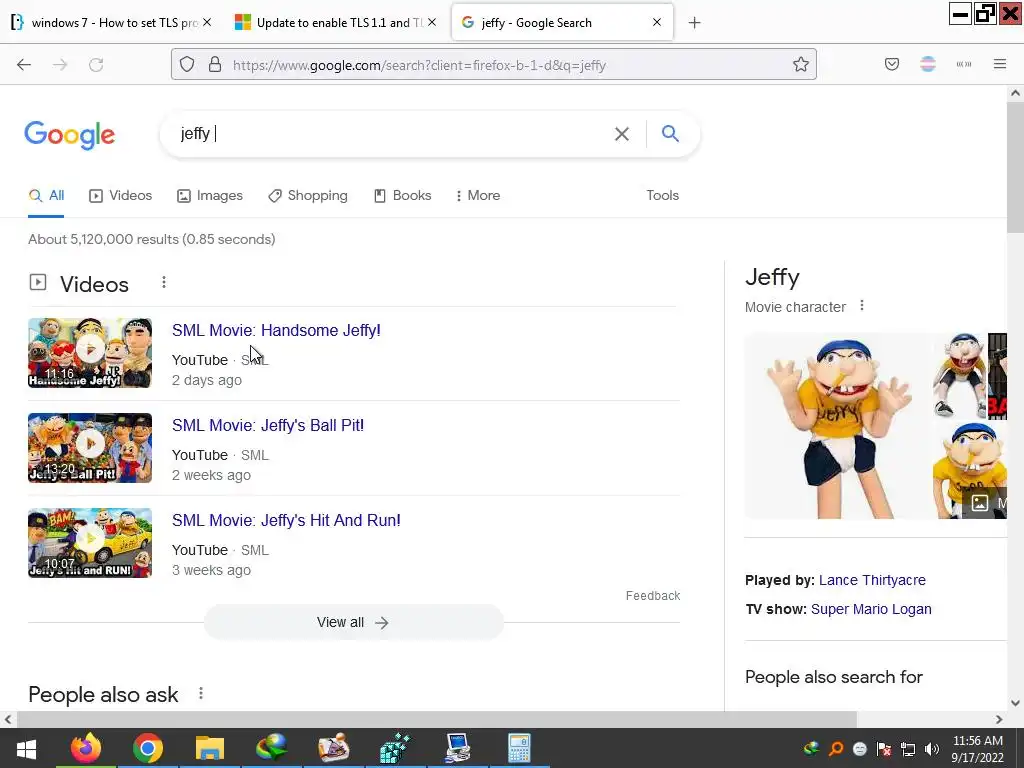Open the tracking protection shield icon
The image size is (1024, 768).
coord(187,65)
